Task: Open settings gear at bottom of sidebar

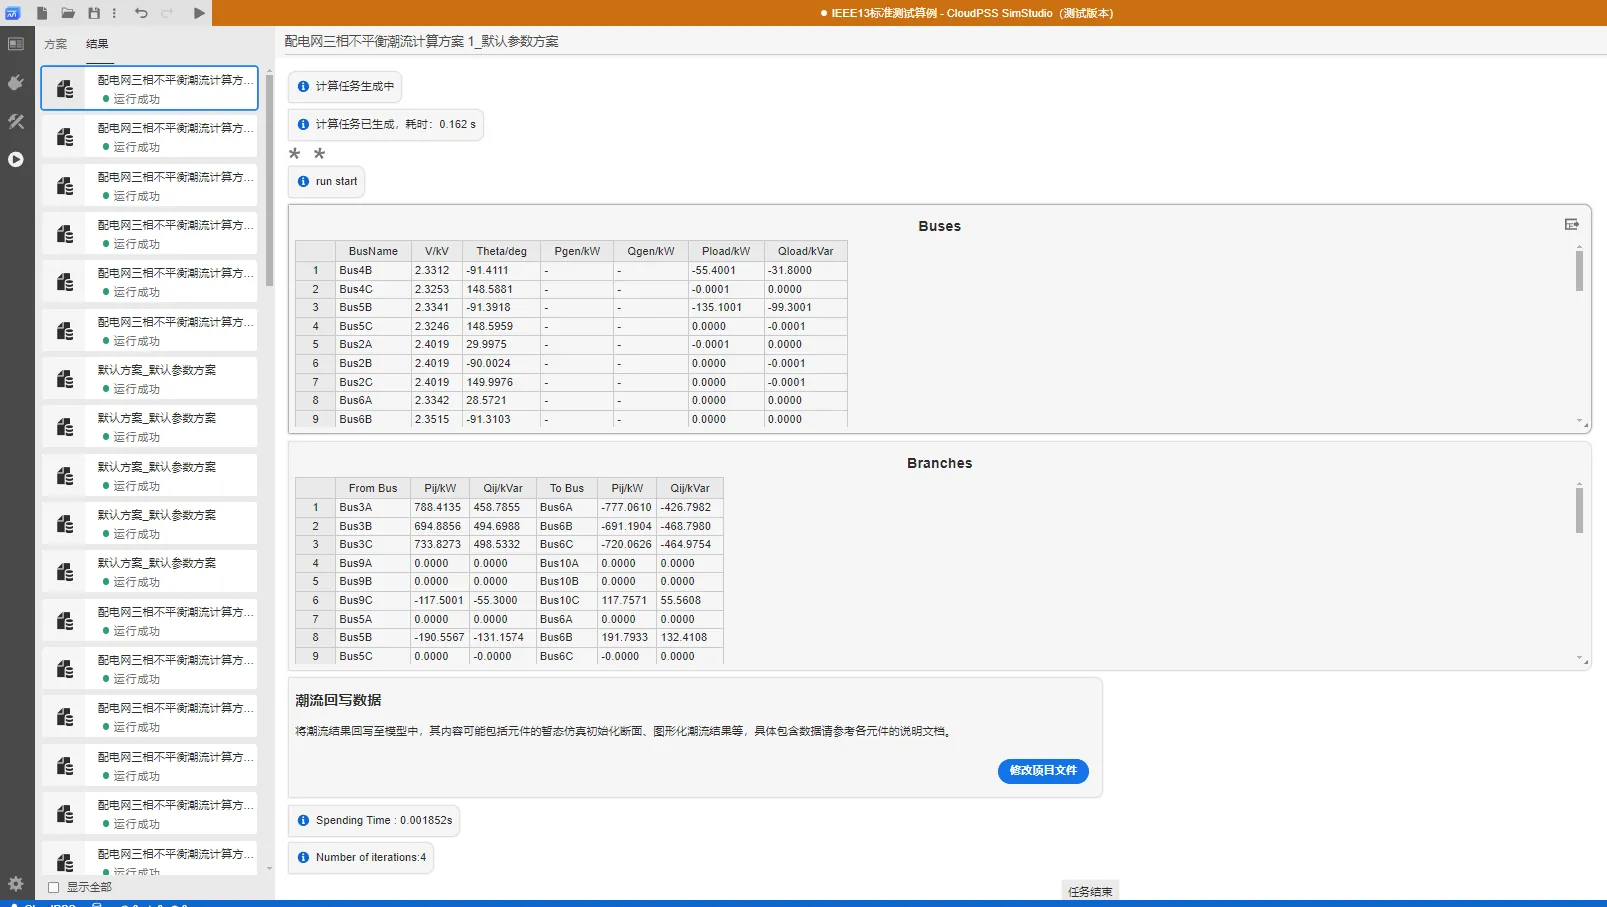Action: (x=16, y=884)
